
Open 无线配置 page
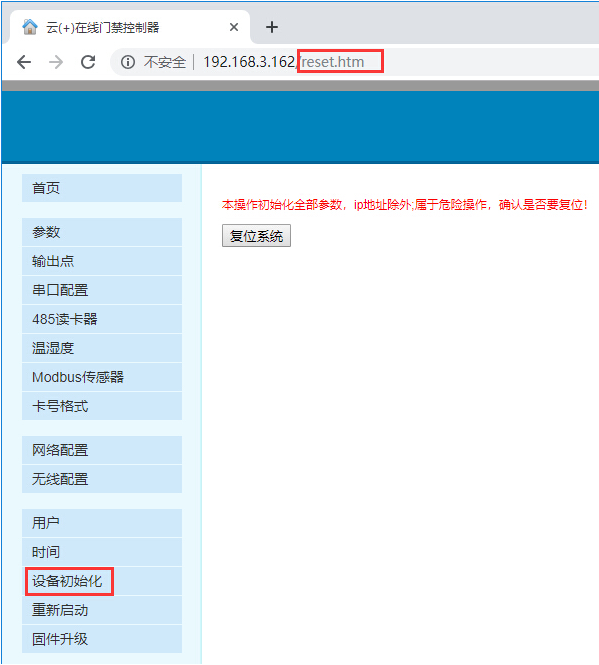tap(102, 479)
